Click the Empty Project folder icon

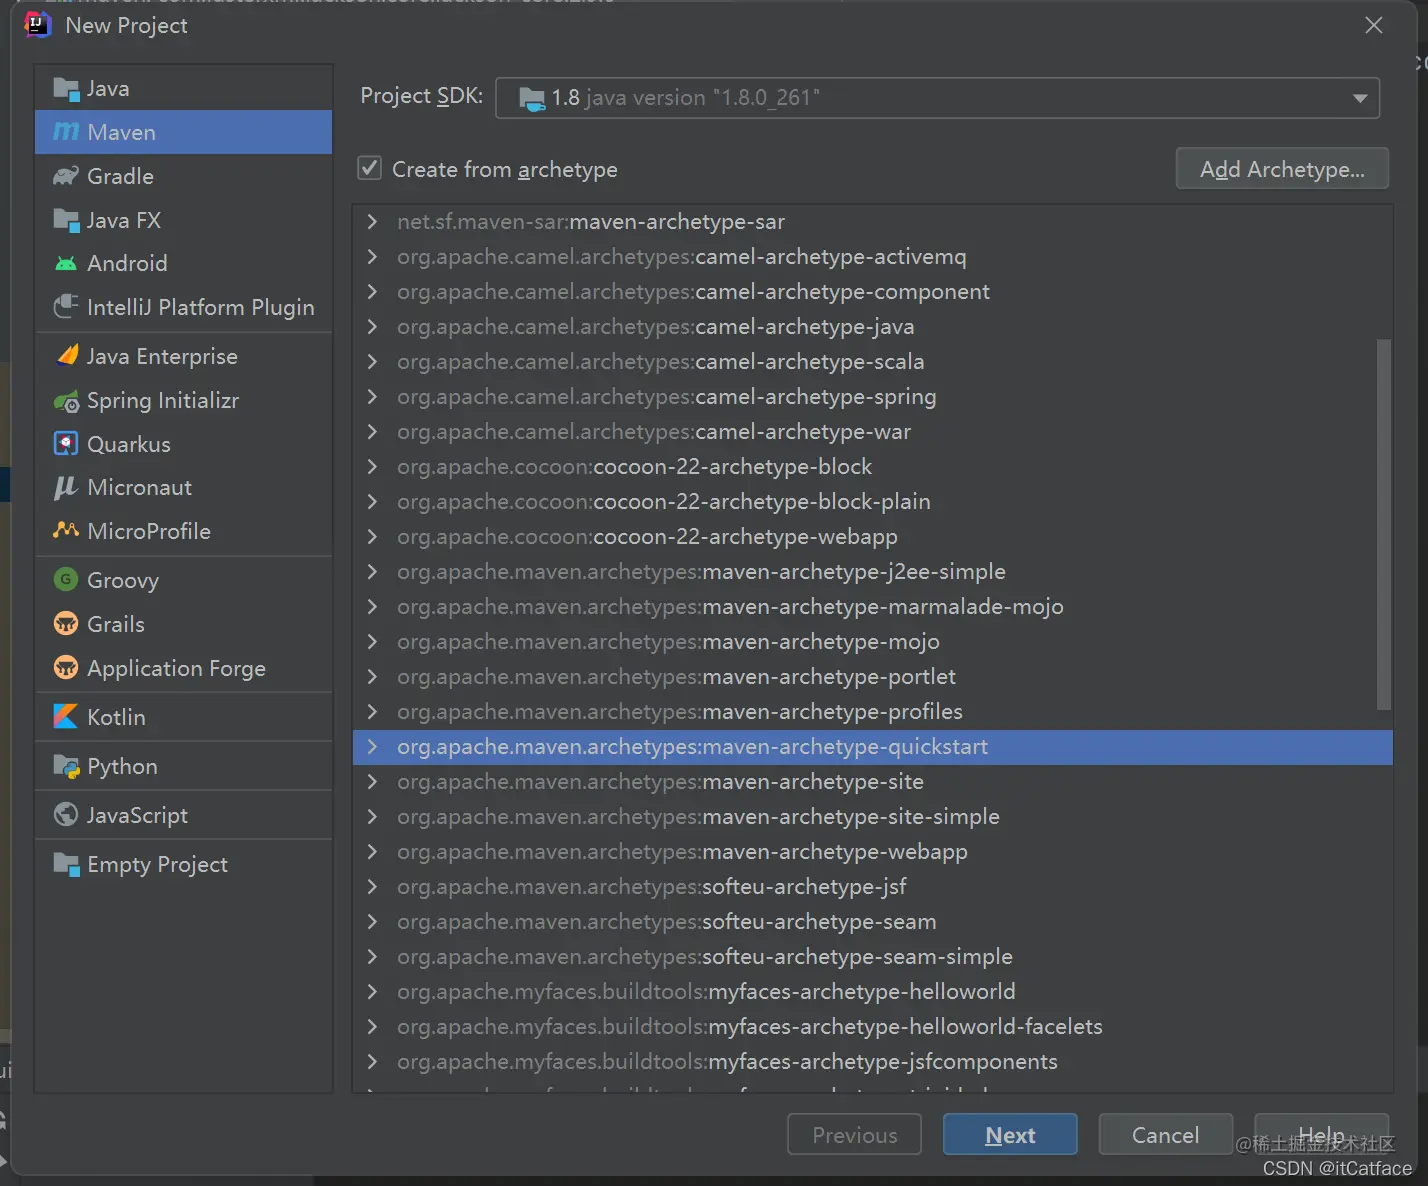(66, 865)
